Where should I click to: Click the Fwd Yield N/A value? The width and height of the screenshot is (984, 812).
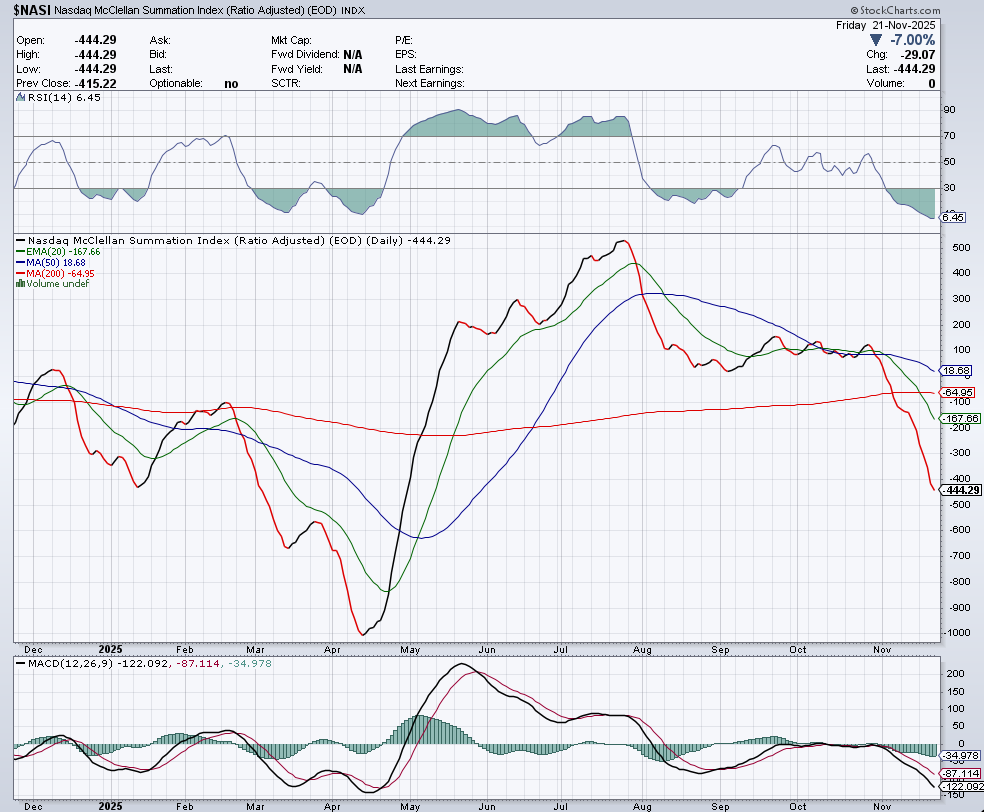(353, 69)
